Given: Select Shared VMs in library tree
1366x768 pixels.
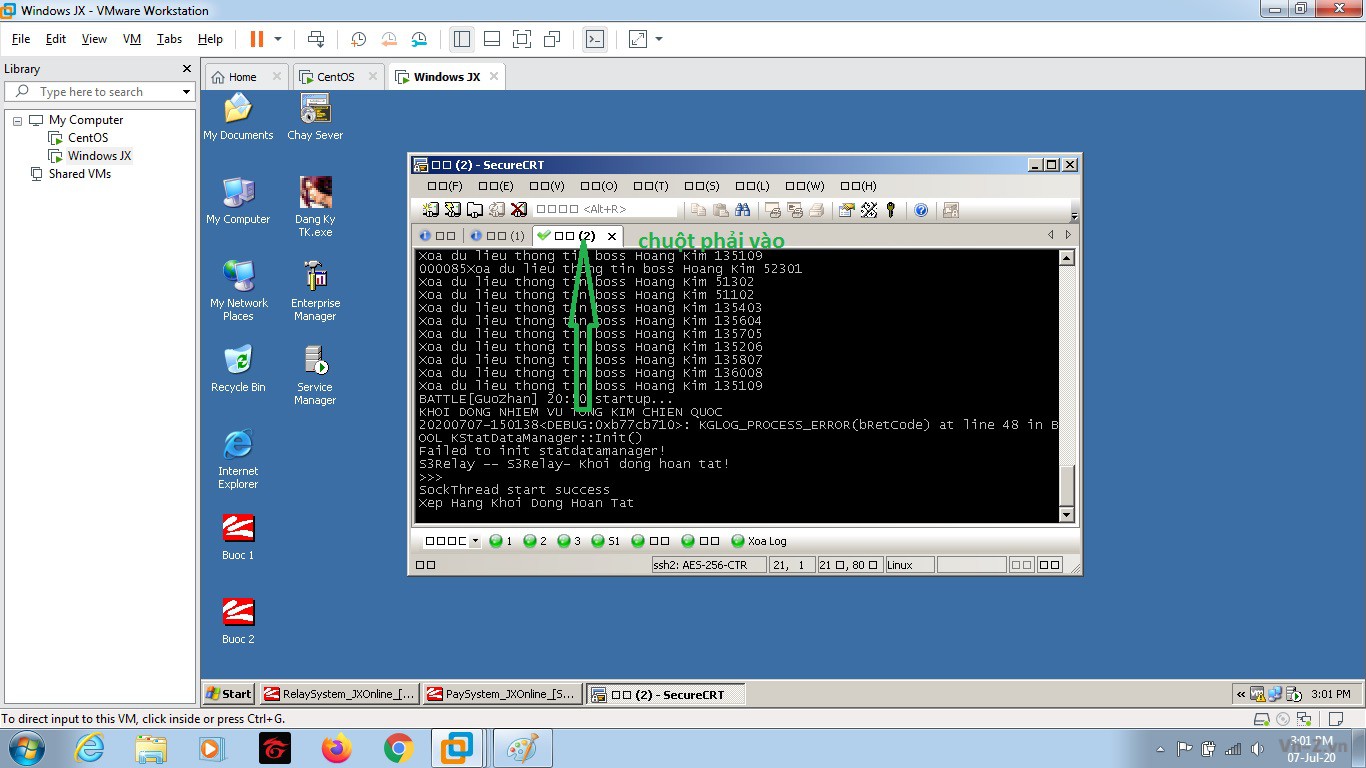Looking at the screenshot, I should click(x=79, y=174).
